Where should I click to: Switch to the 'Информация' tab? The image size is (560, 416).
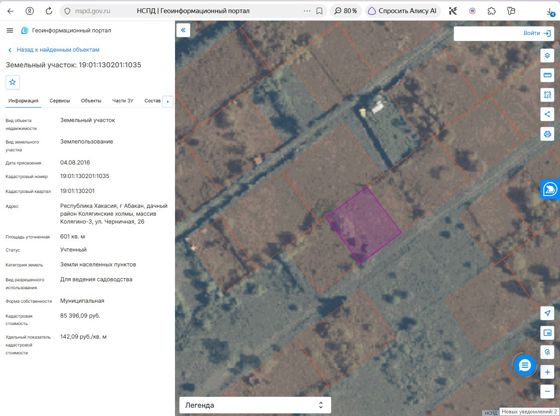23,101
